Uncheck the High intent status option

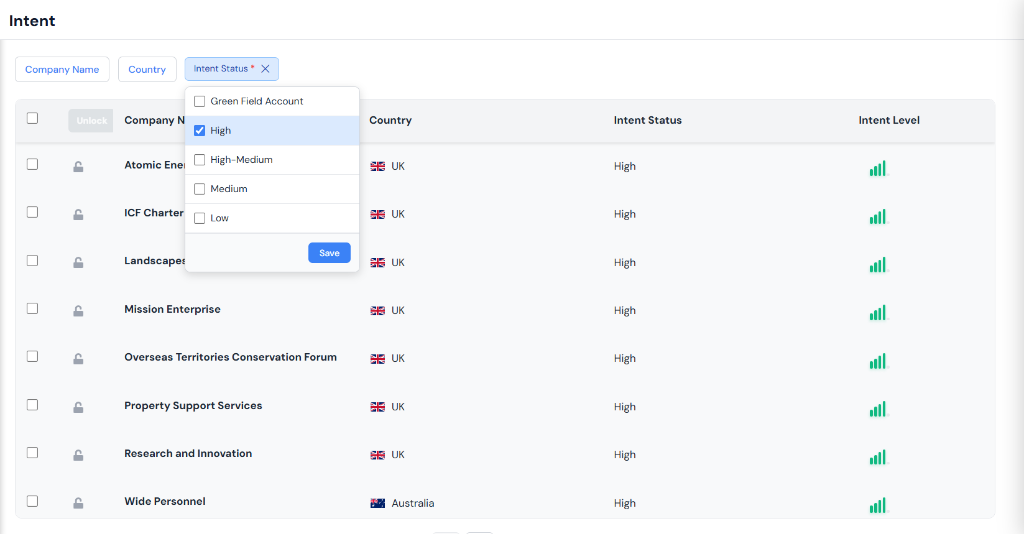[200, 131]
